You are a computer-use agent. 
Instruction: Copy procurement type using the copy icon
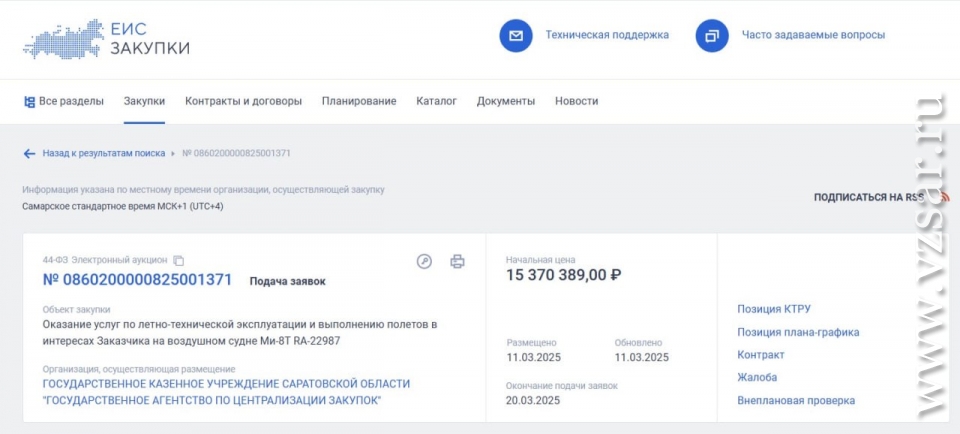click(178, 261)
